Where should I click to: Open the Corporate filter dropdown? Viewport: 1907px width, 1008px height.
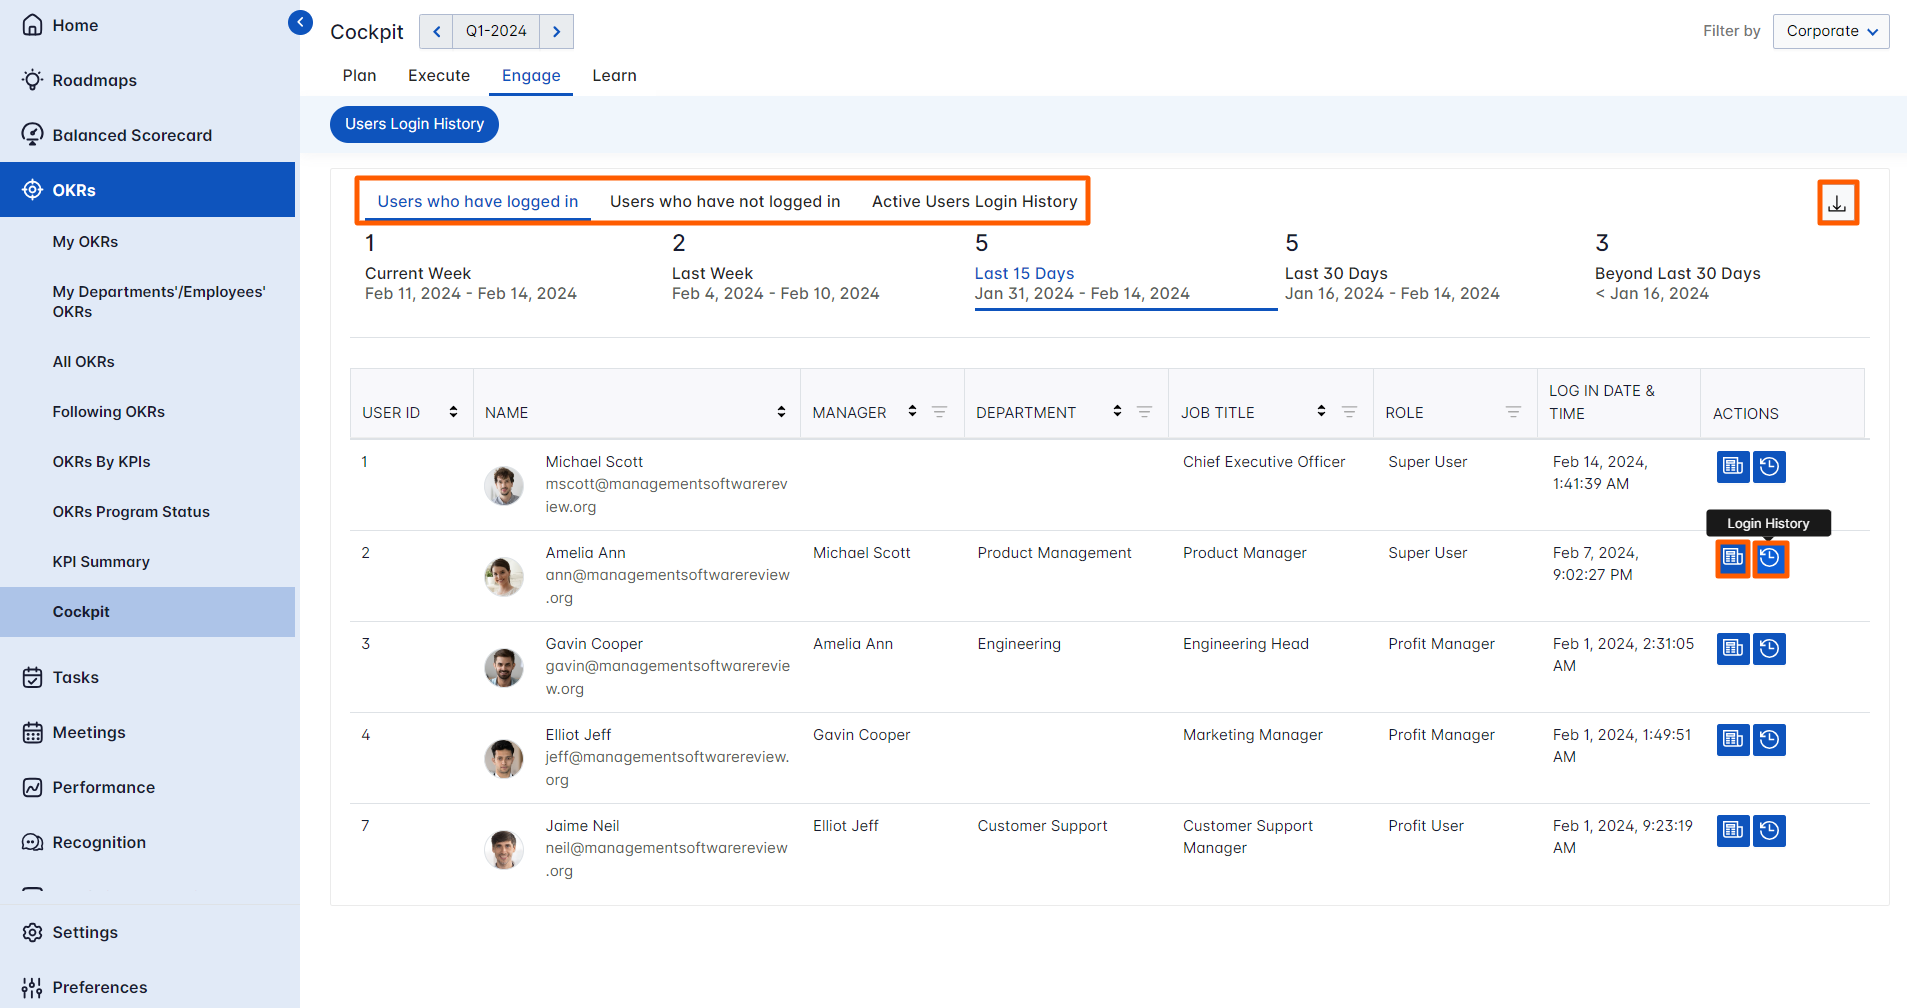1831,31
